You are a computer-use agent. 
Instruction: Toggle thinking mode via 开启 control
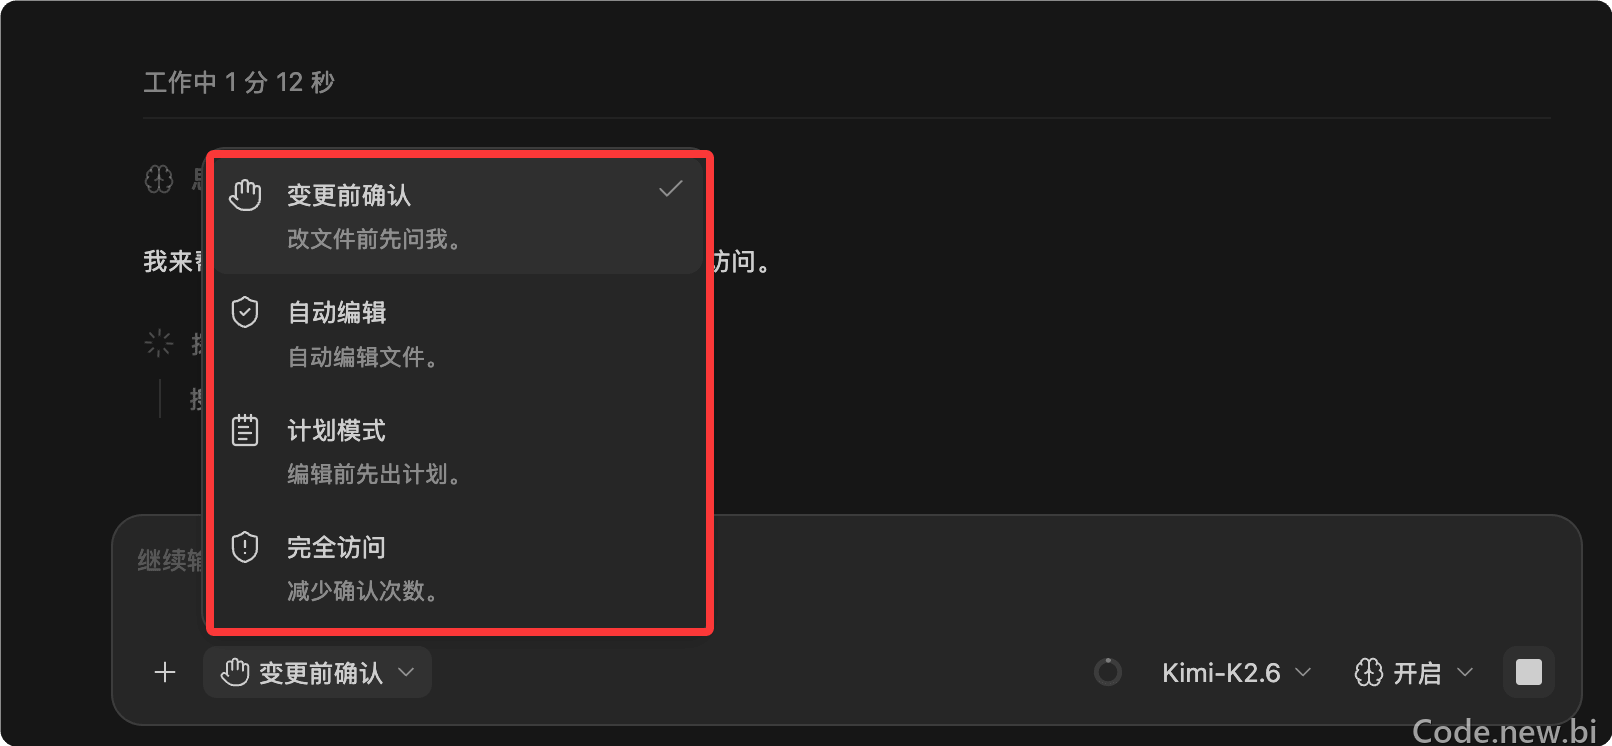click(x=1414, y=672)
